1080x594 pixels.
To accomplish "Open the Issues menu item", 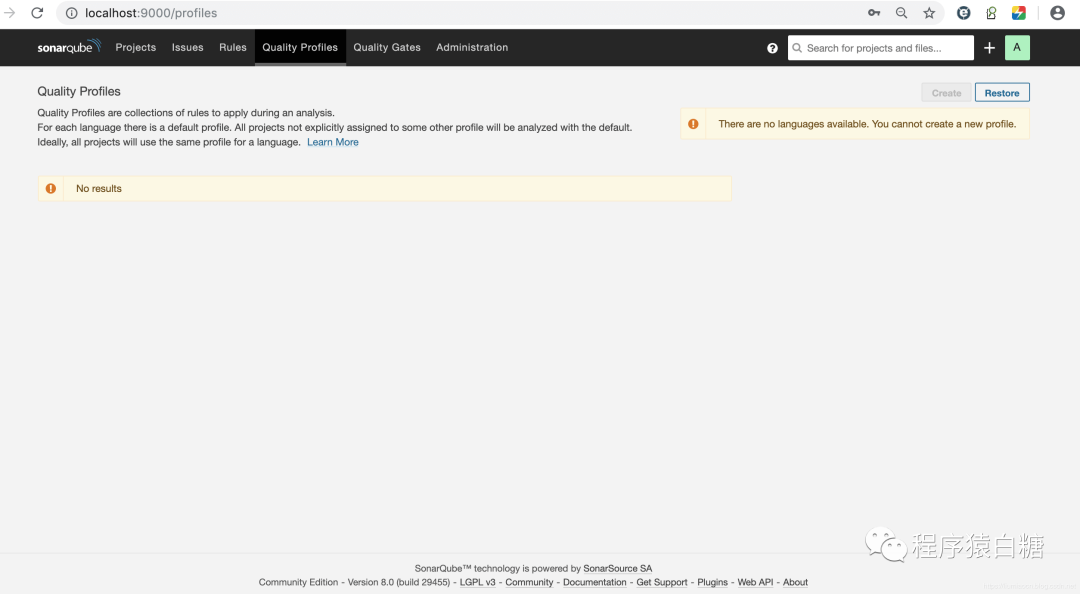I will [x=187, y=47].
